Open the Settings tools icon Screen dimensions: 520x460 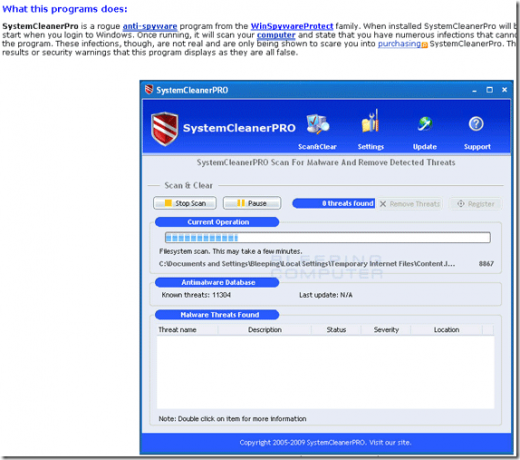tap(370, 121)
